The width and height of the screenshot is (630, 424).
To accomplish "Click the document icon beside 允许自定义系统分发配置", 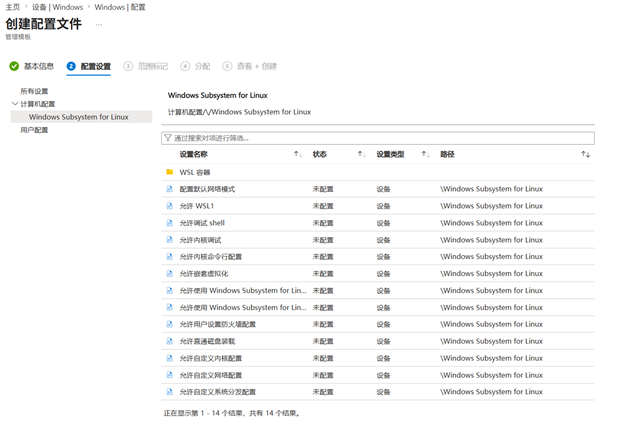I will (170, 391).
